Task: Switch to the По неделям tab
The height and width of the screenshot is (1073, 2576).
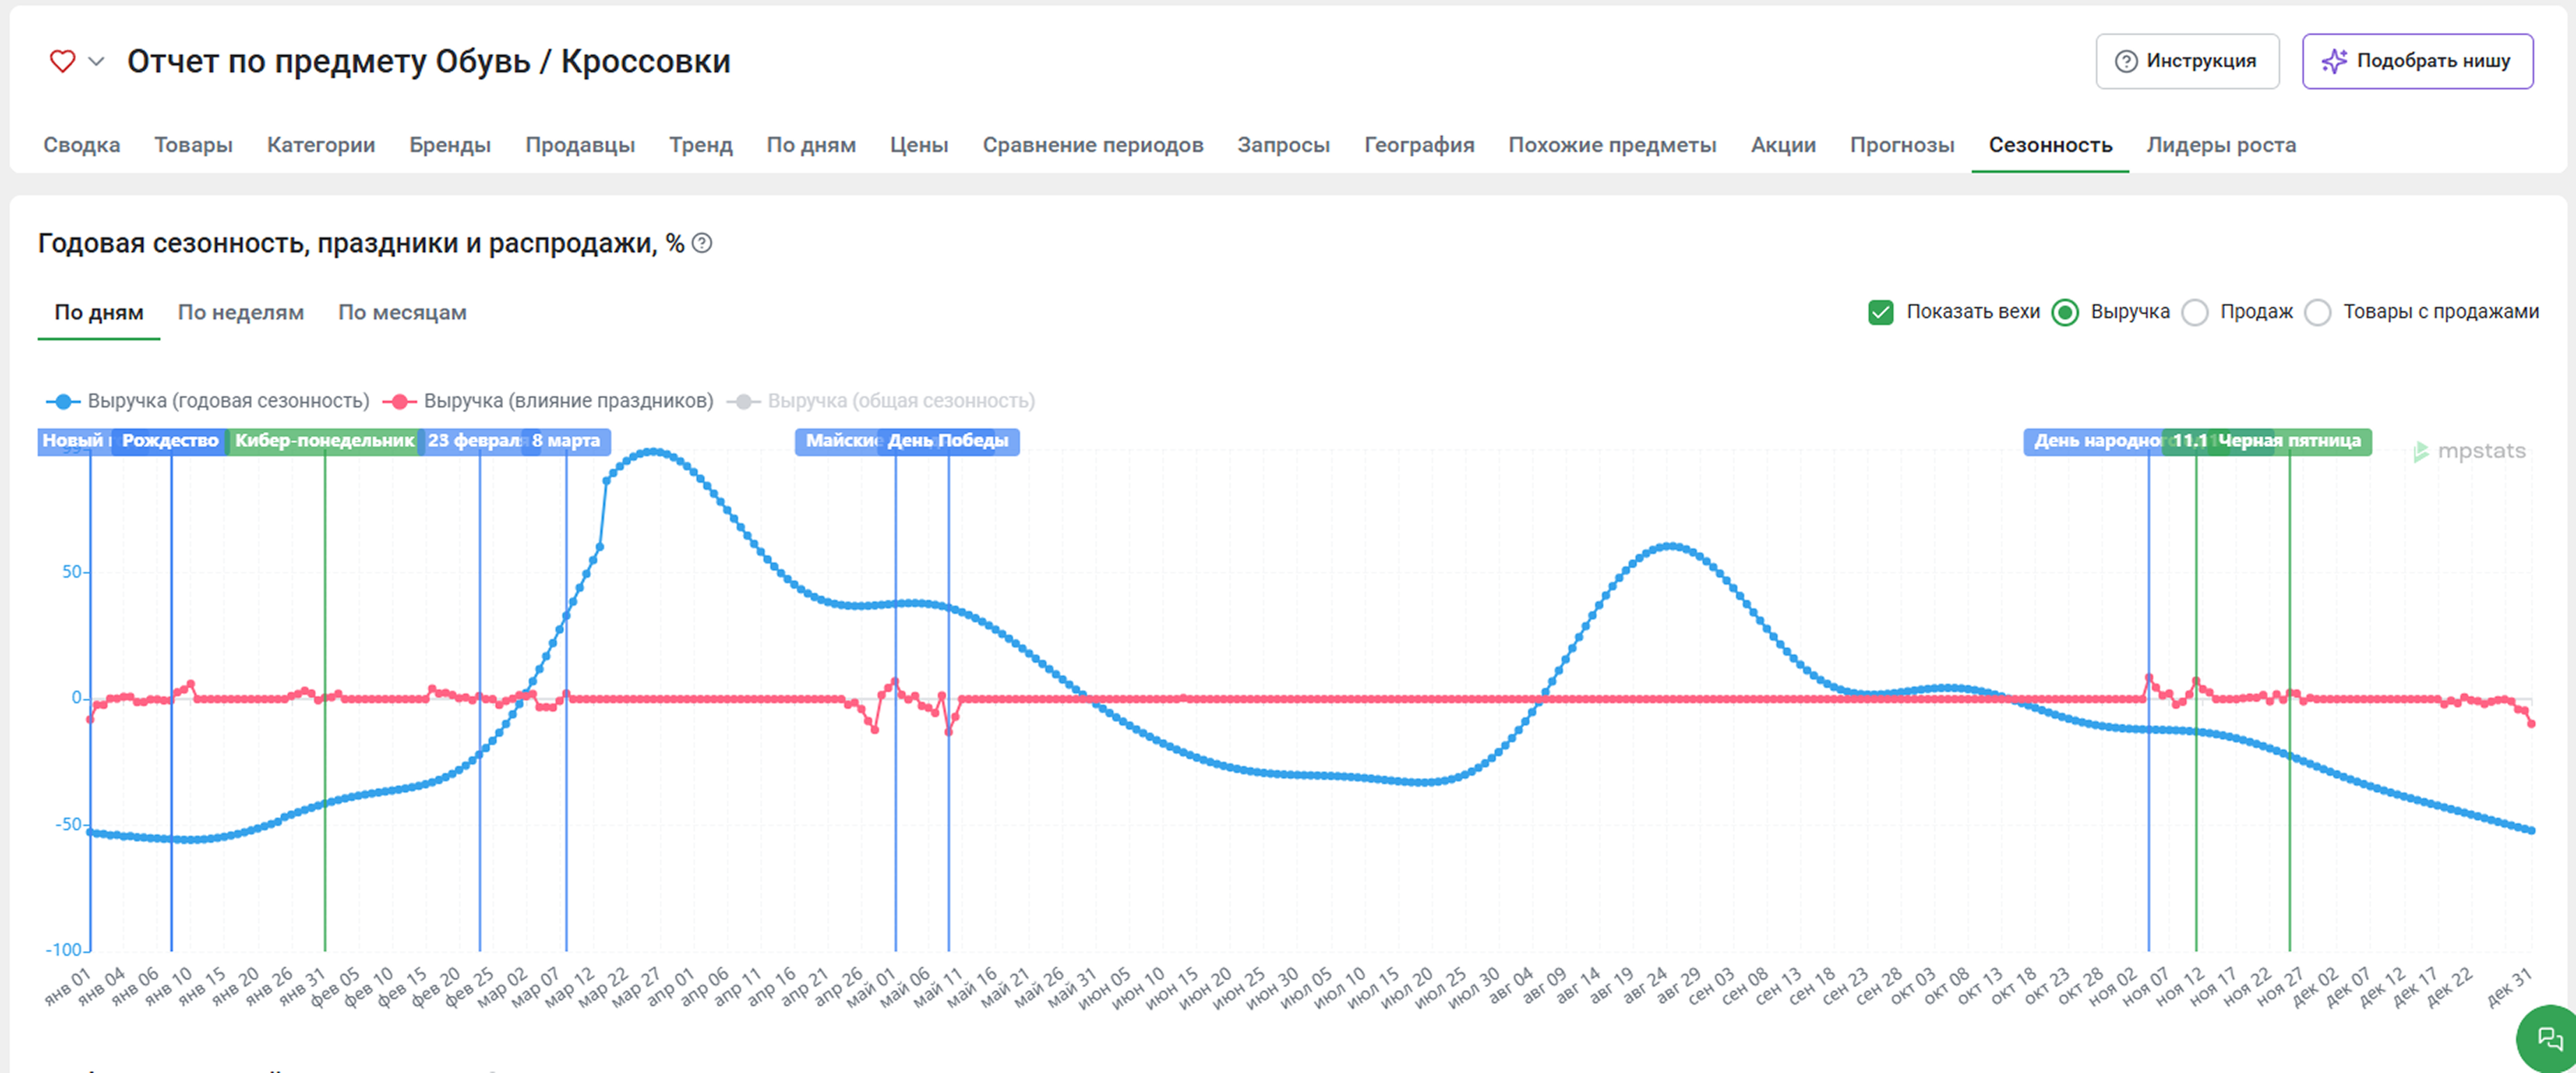Action: [x=240, y=312]
